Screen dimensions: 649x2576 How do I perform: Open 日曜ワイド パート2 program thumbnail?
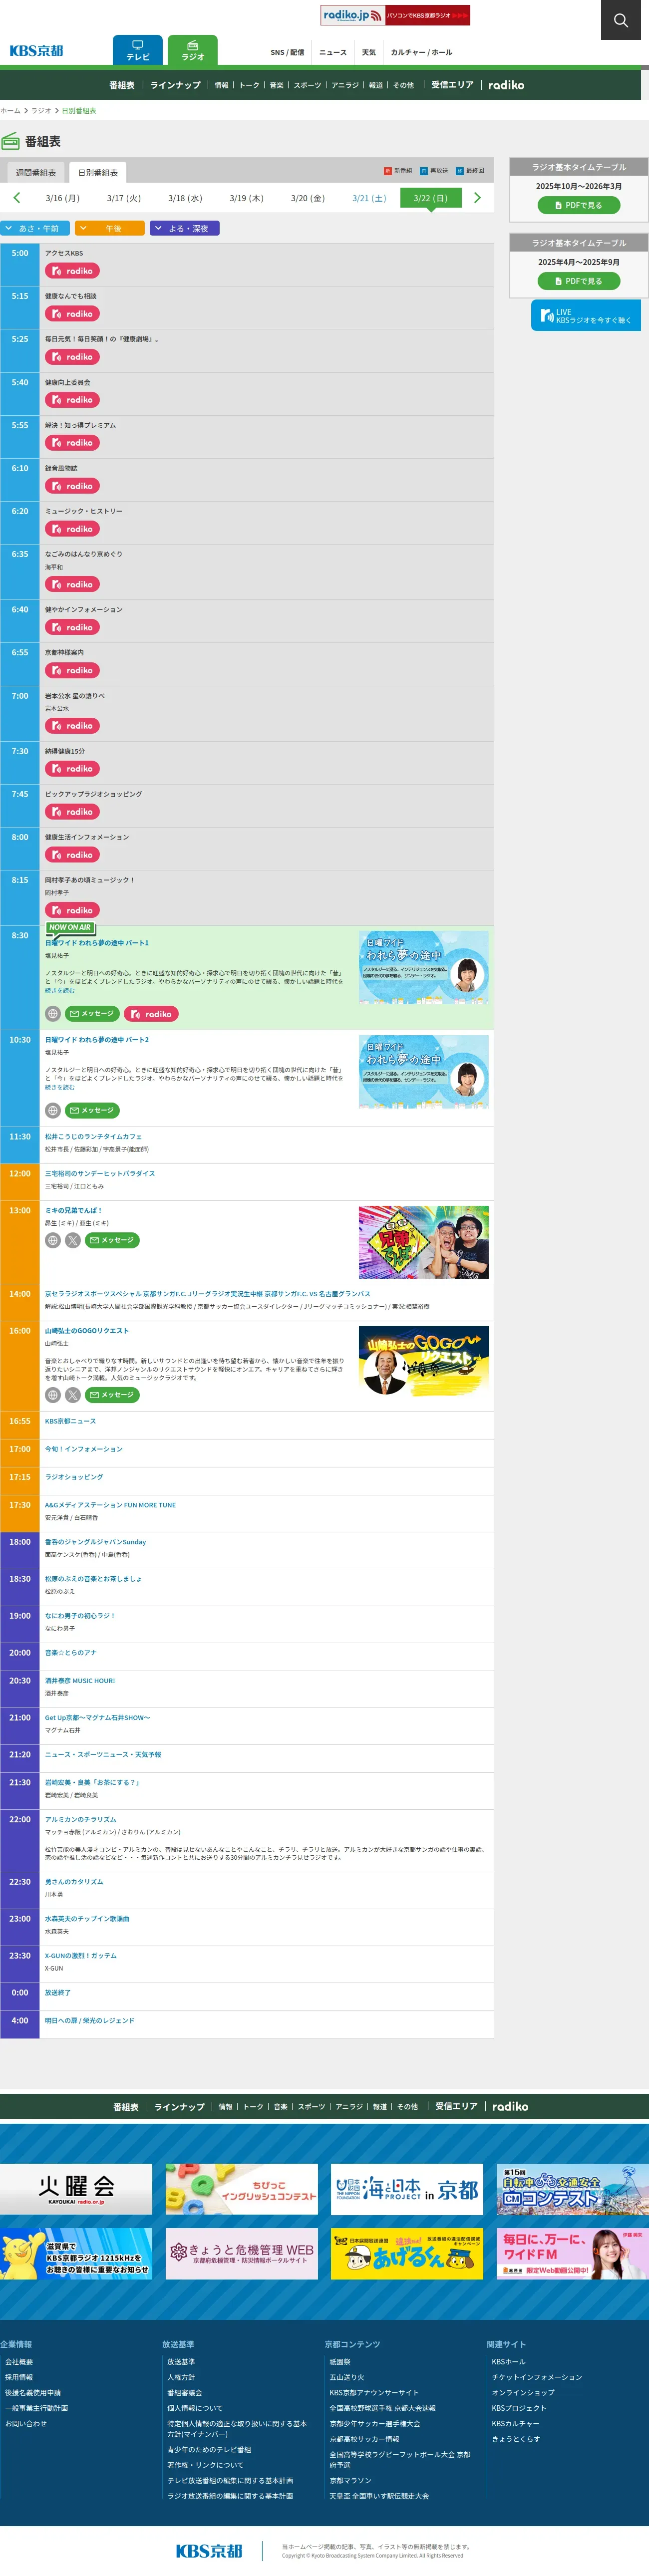tap(424, 1072)
